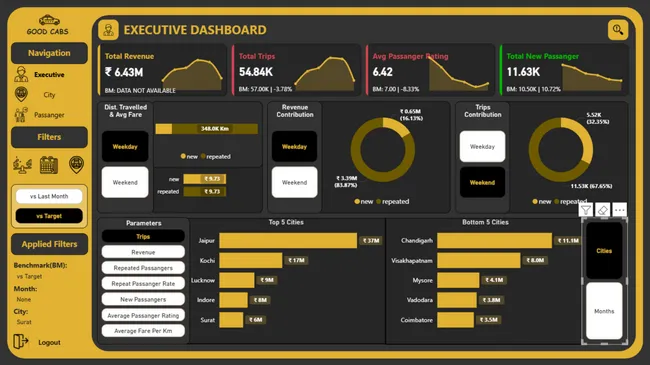Click the Surat bar in Top 5 Cities
The width and height of the screenshot is (650, 365).
231,320
